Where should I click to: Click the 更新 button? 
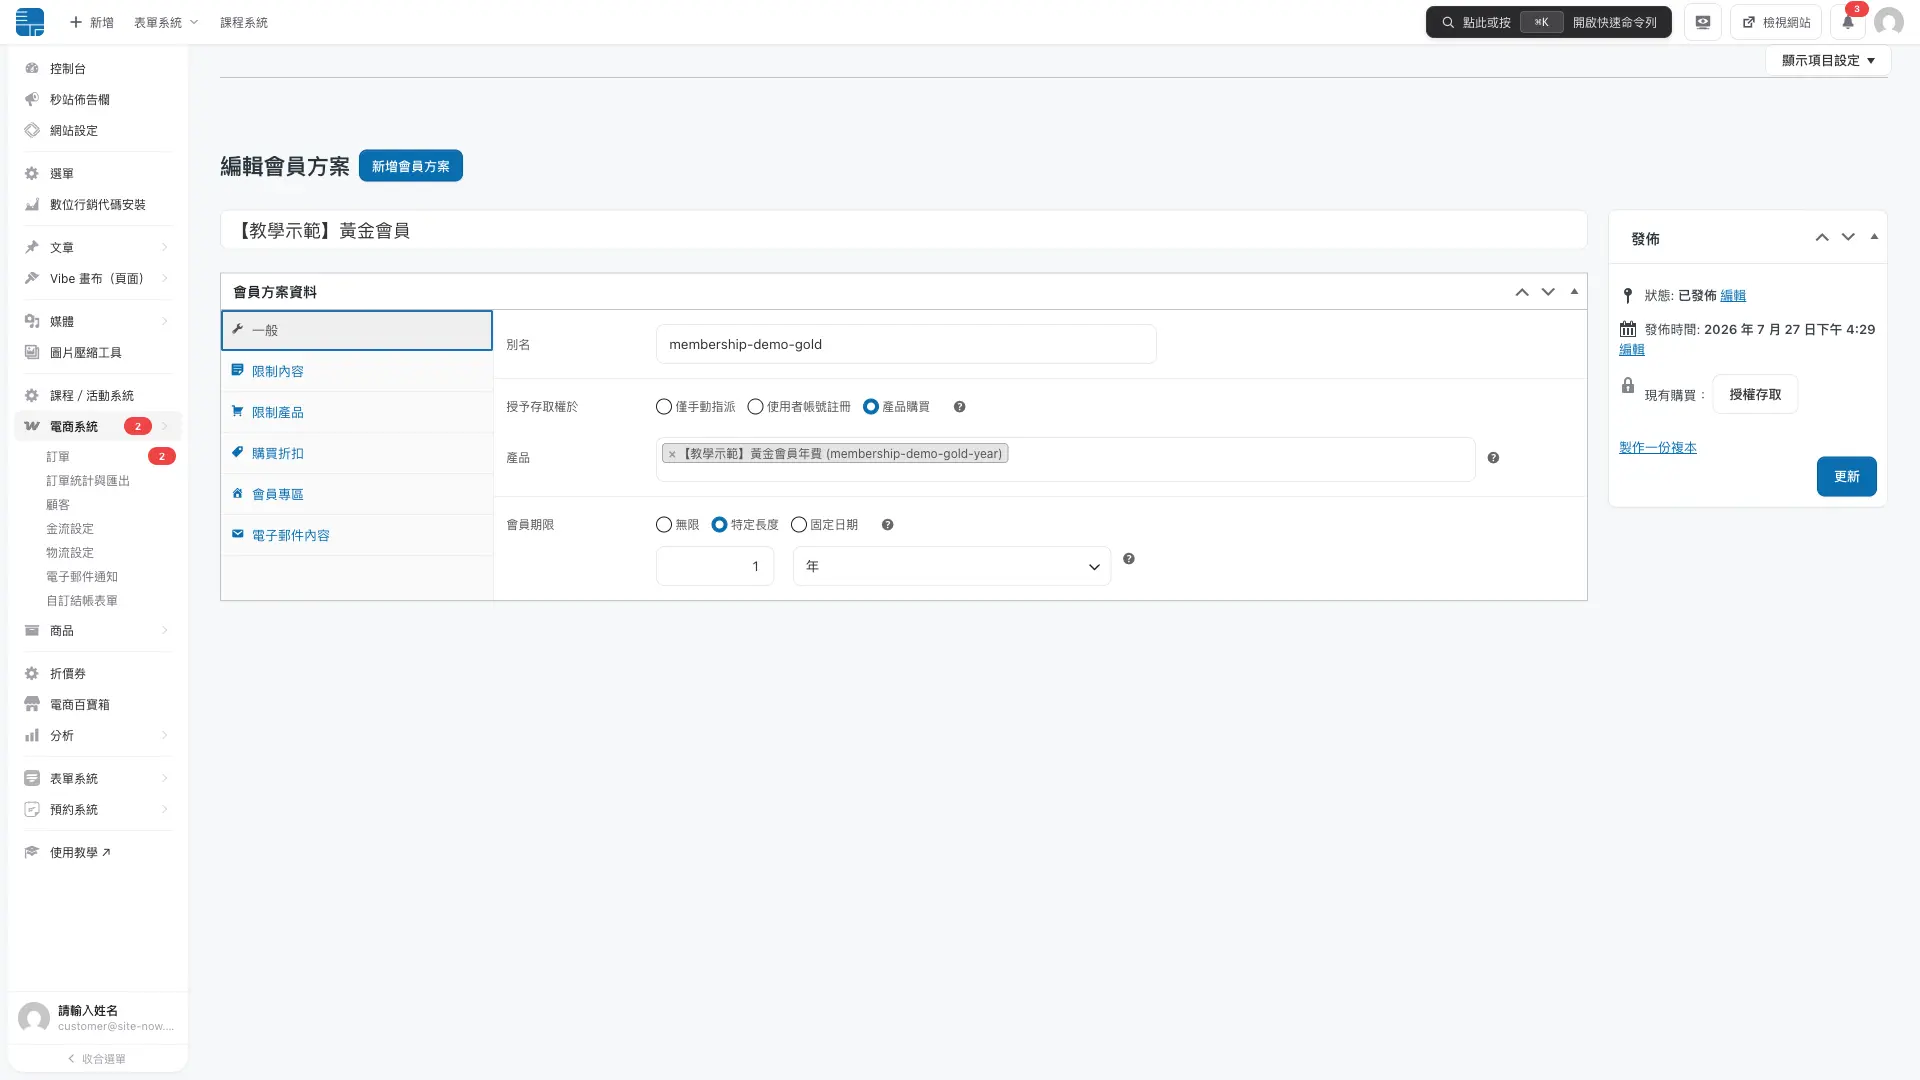click(x=1846, y=477)
